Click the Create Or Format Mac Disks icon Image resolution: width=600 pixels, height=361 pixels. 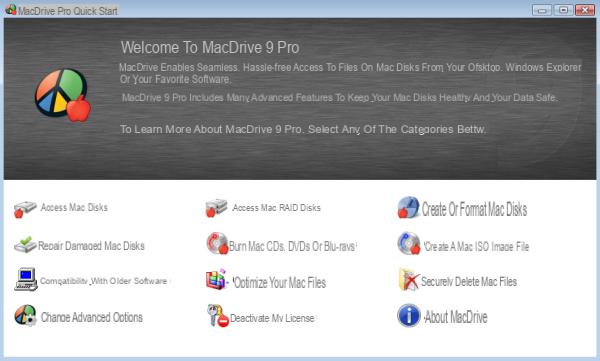point(408,207)
